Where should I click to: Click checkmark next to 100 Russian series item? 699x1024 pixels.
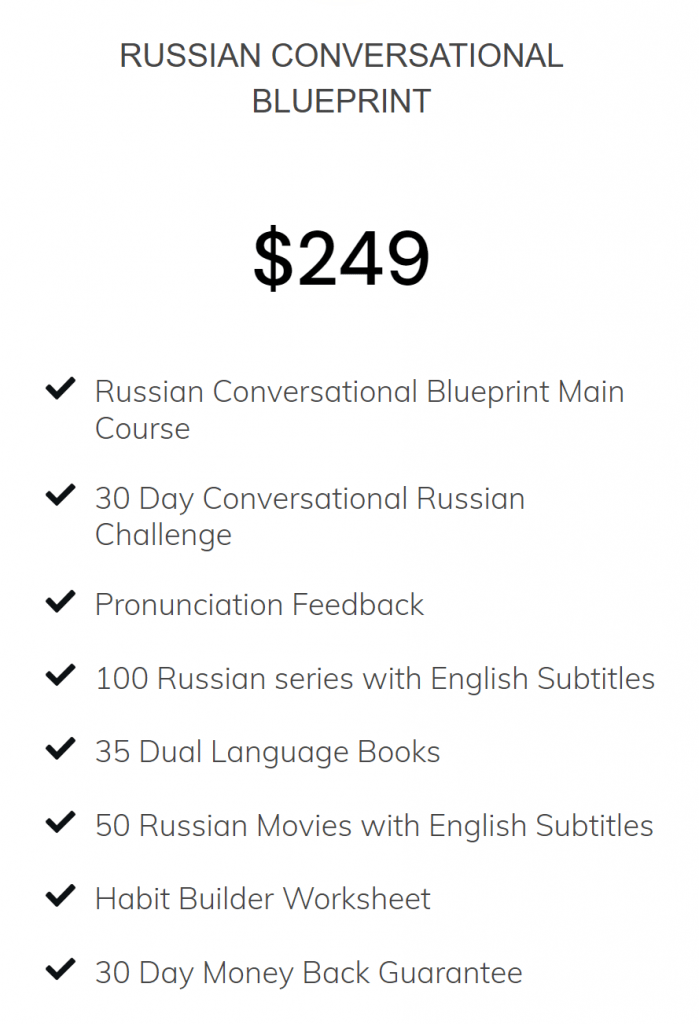[60, 676]
